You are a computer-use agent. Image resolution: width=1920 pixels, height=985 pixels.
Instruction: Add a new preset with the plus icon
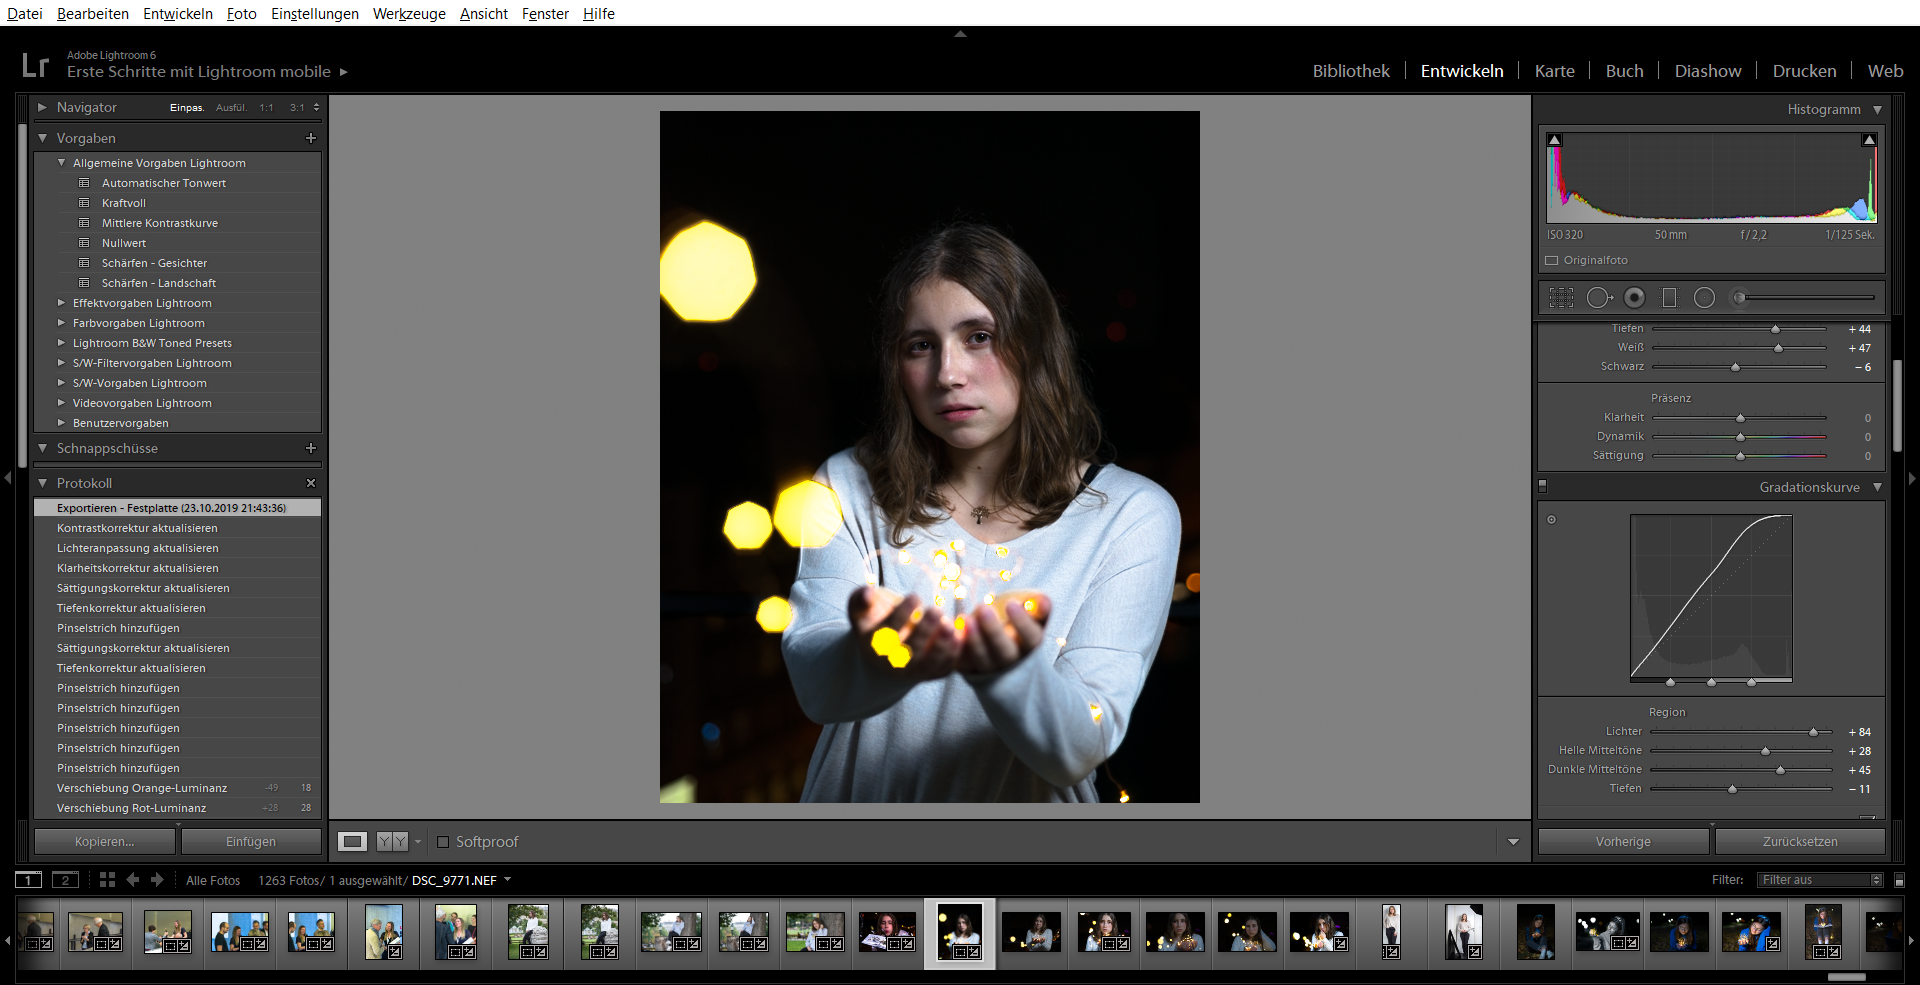[x=311, y=138]
